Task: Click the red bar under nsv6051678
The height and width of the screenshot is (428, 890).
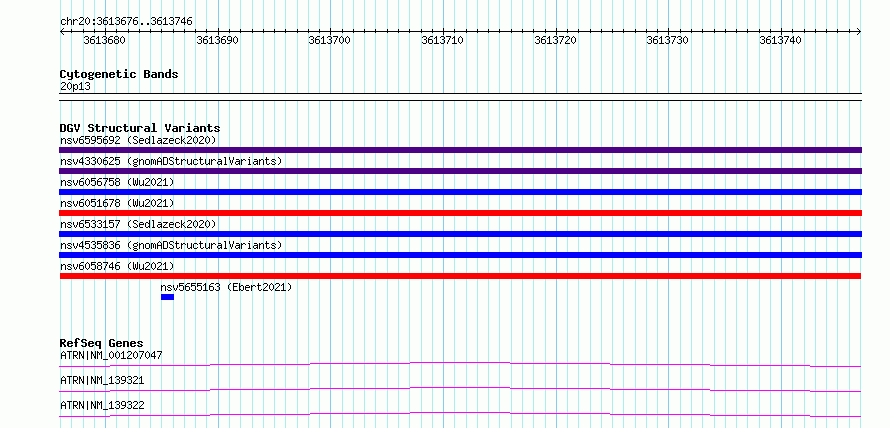Action: point(460,213)
